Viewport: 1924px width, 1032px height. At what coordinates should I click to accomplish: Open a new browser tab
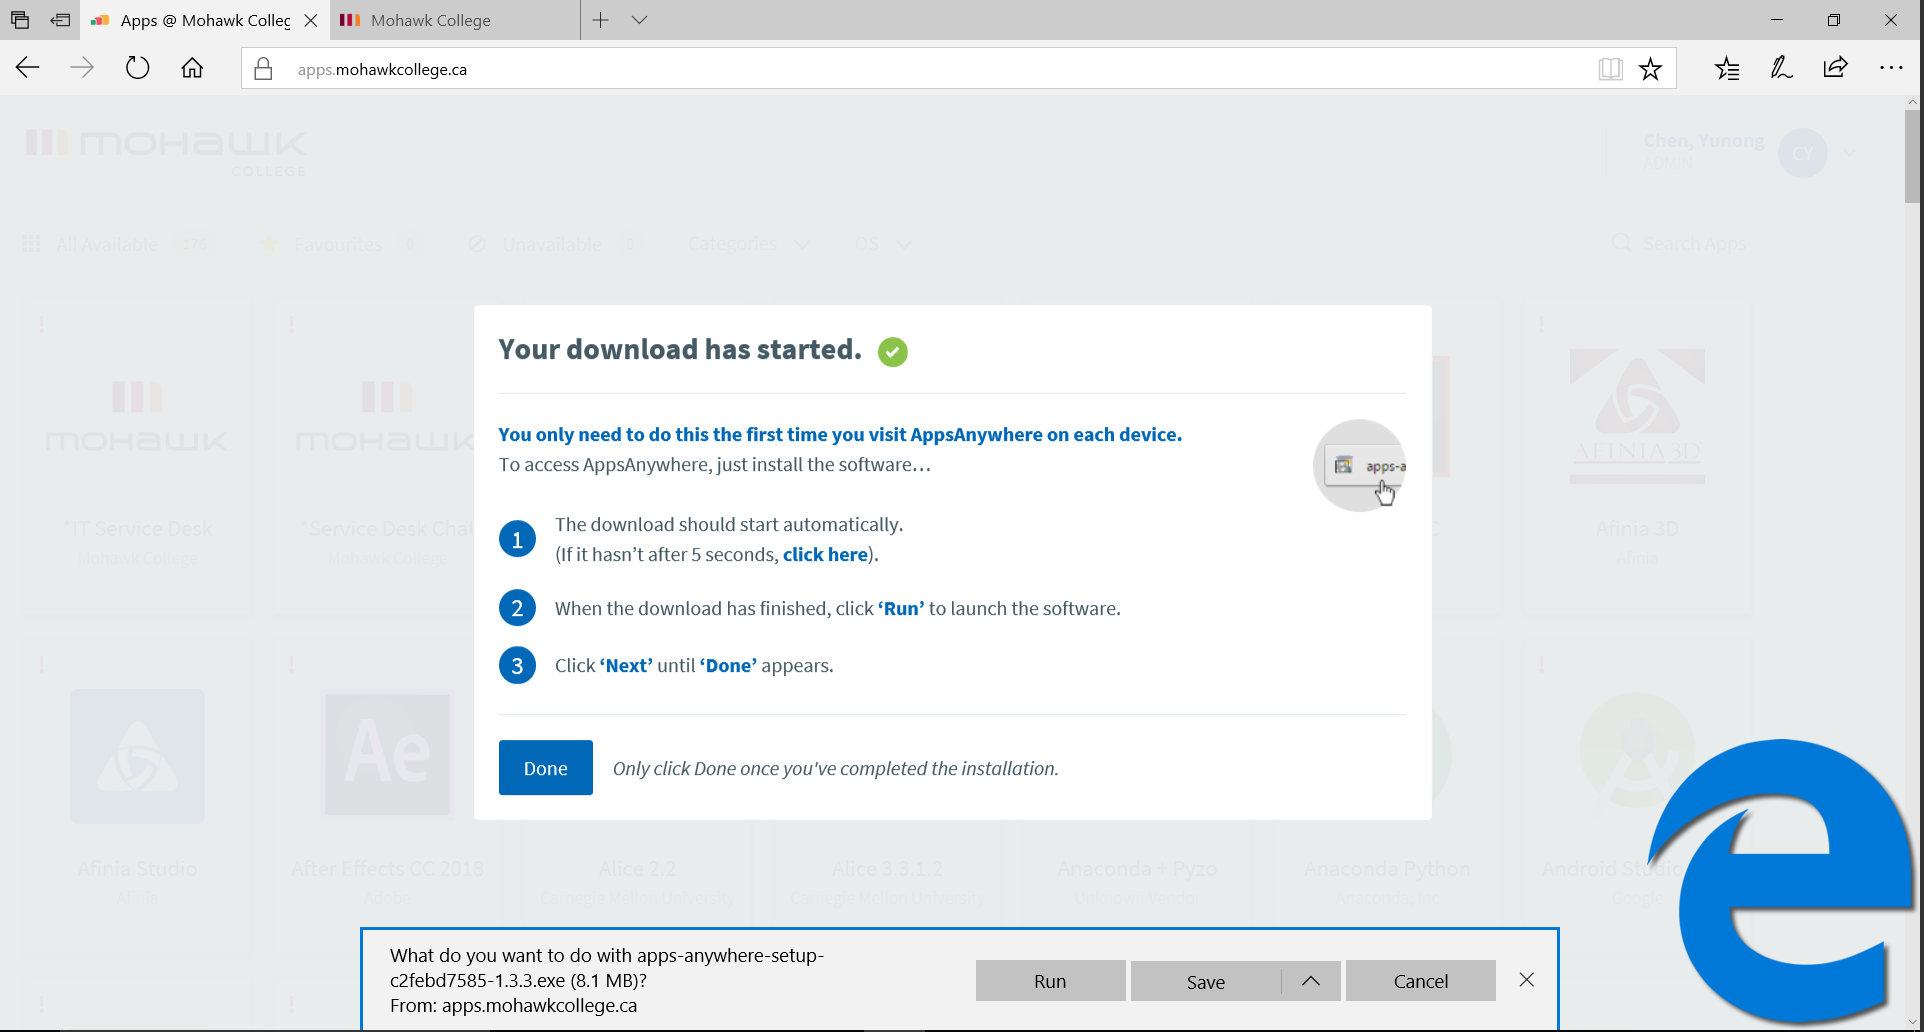point(600,20)
